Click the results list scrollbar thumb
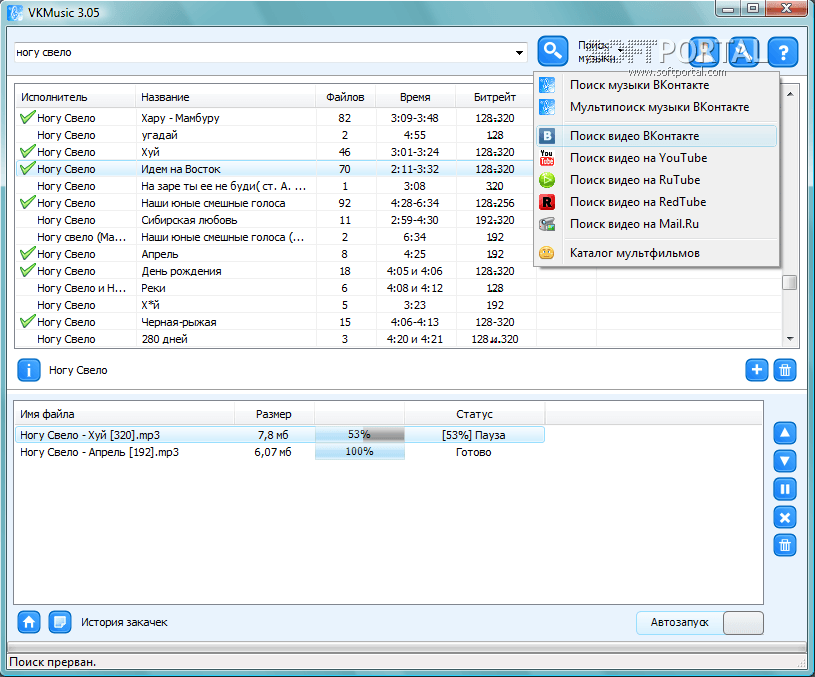This screenshot has height=677, width=815. pyautogui.click(x=790, y=282)
